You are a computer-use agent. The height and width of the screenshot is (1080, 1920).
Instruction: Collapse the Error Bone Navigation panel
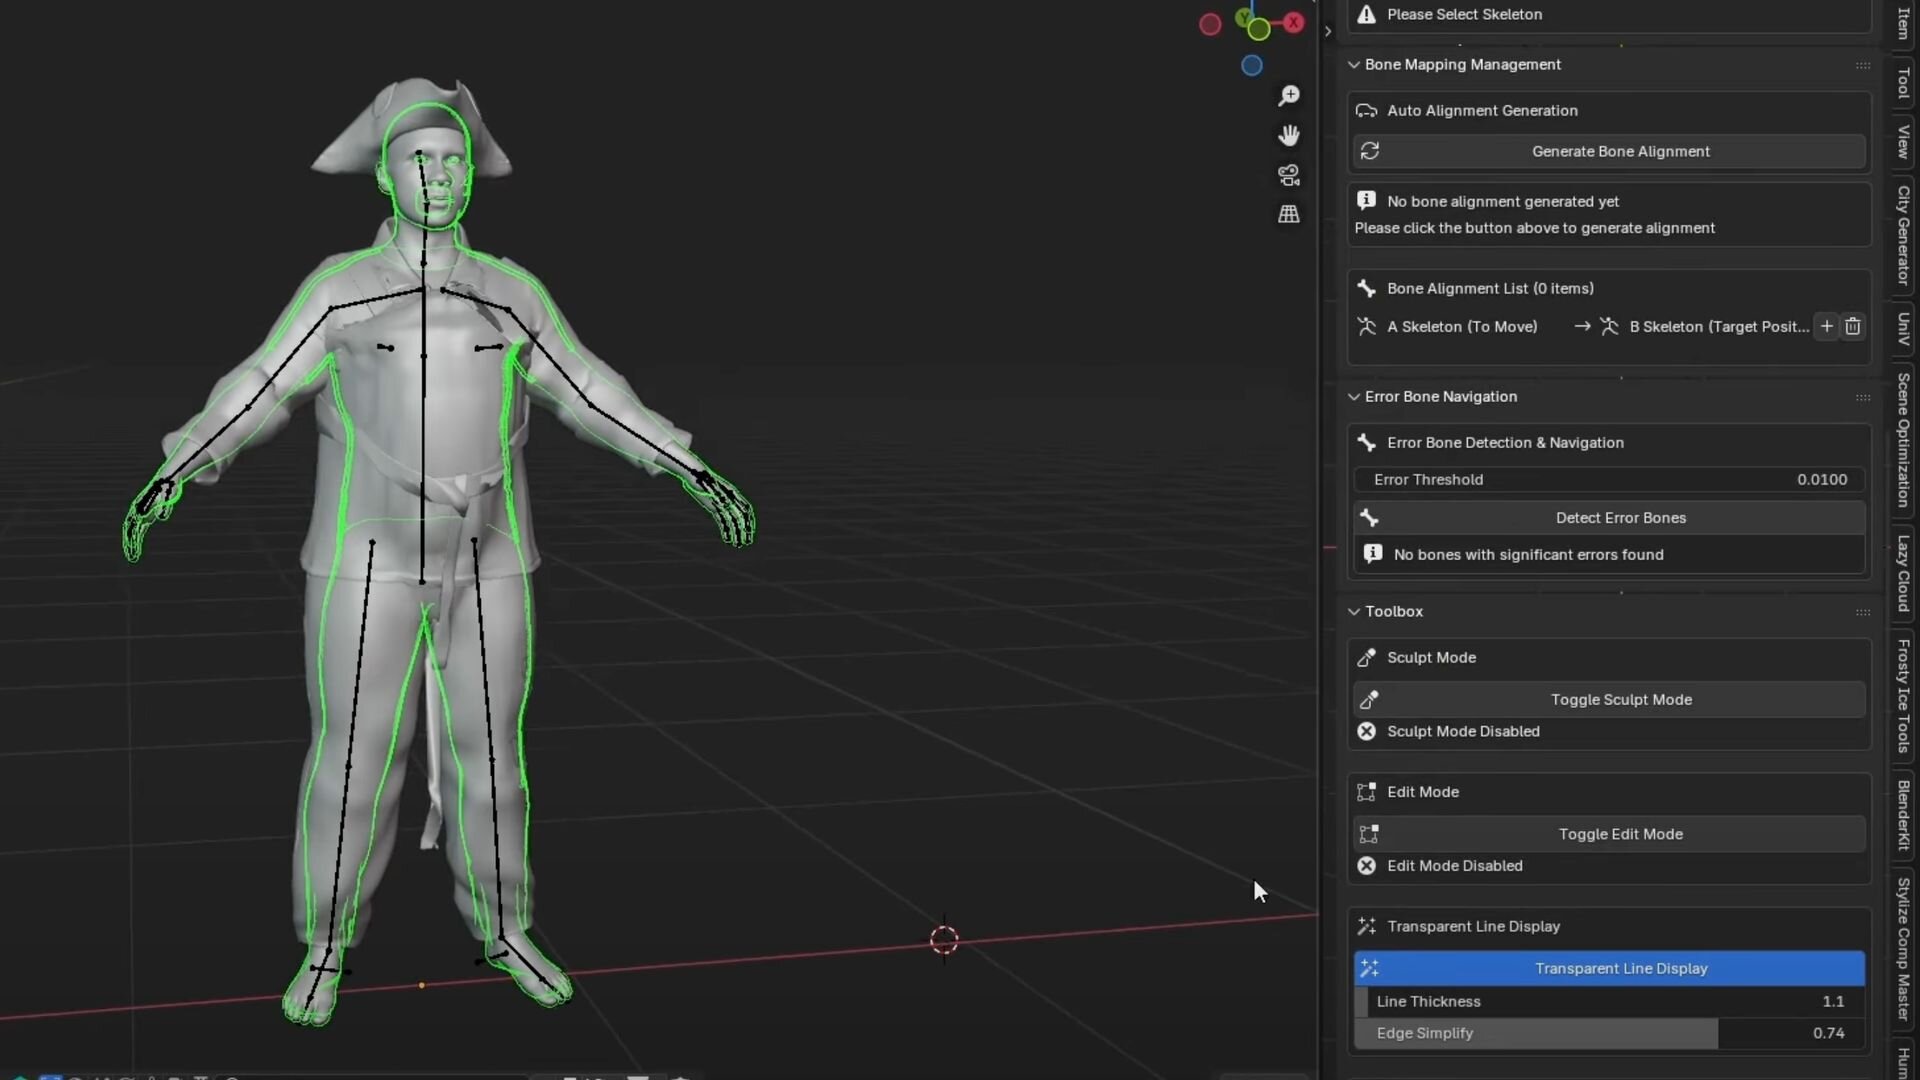[1354, 397]
